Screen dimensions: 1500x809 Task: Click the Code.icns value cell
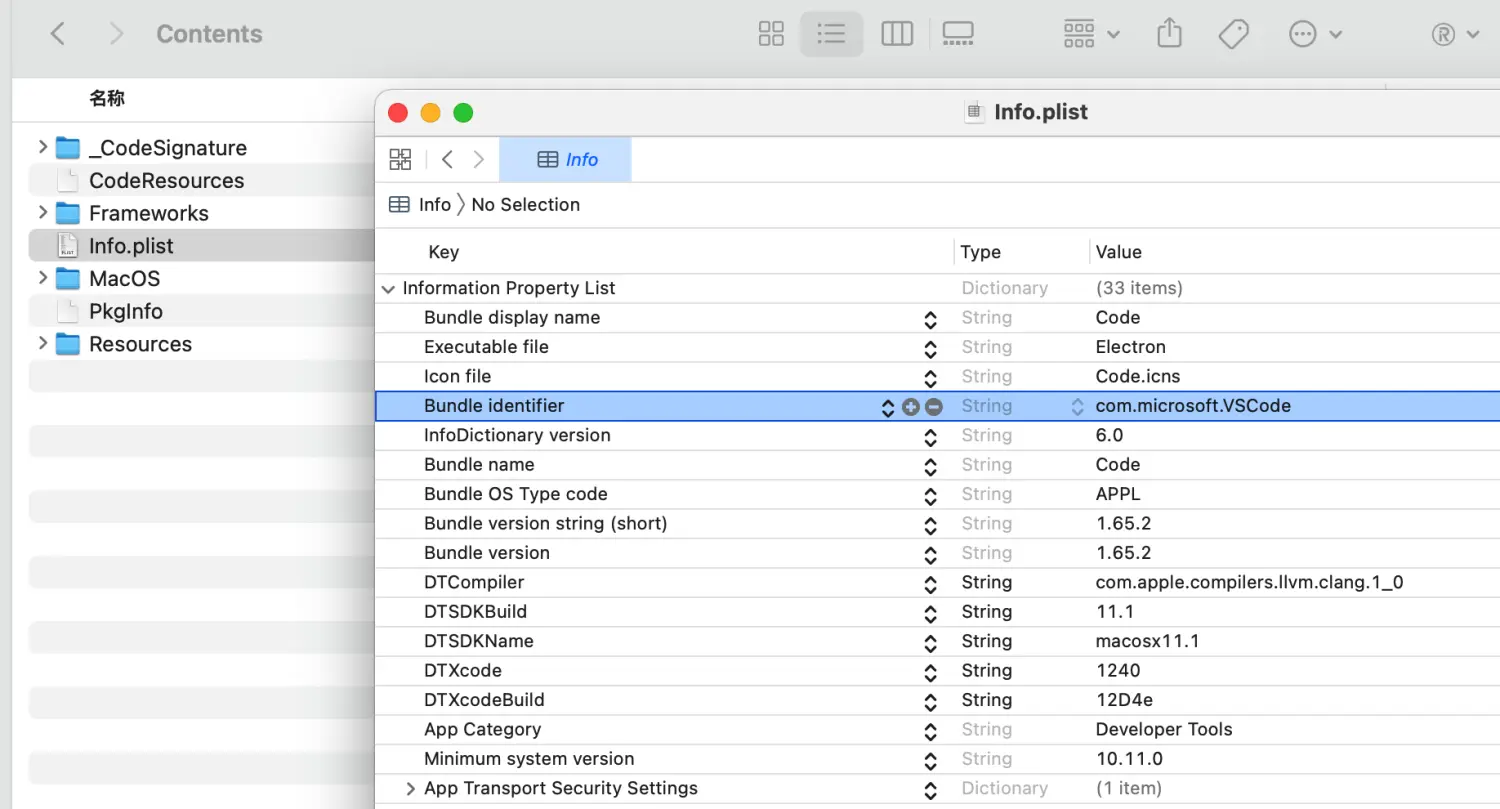[x=1138, y=376]
